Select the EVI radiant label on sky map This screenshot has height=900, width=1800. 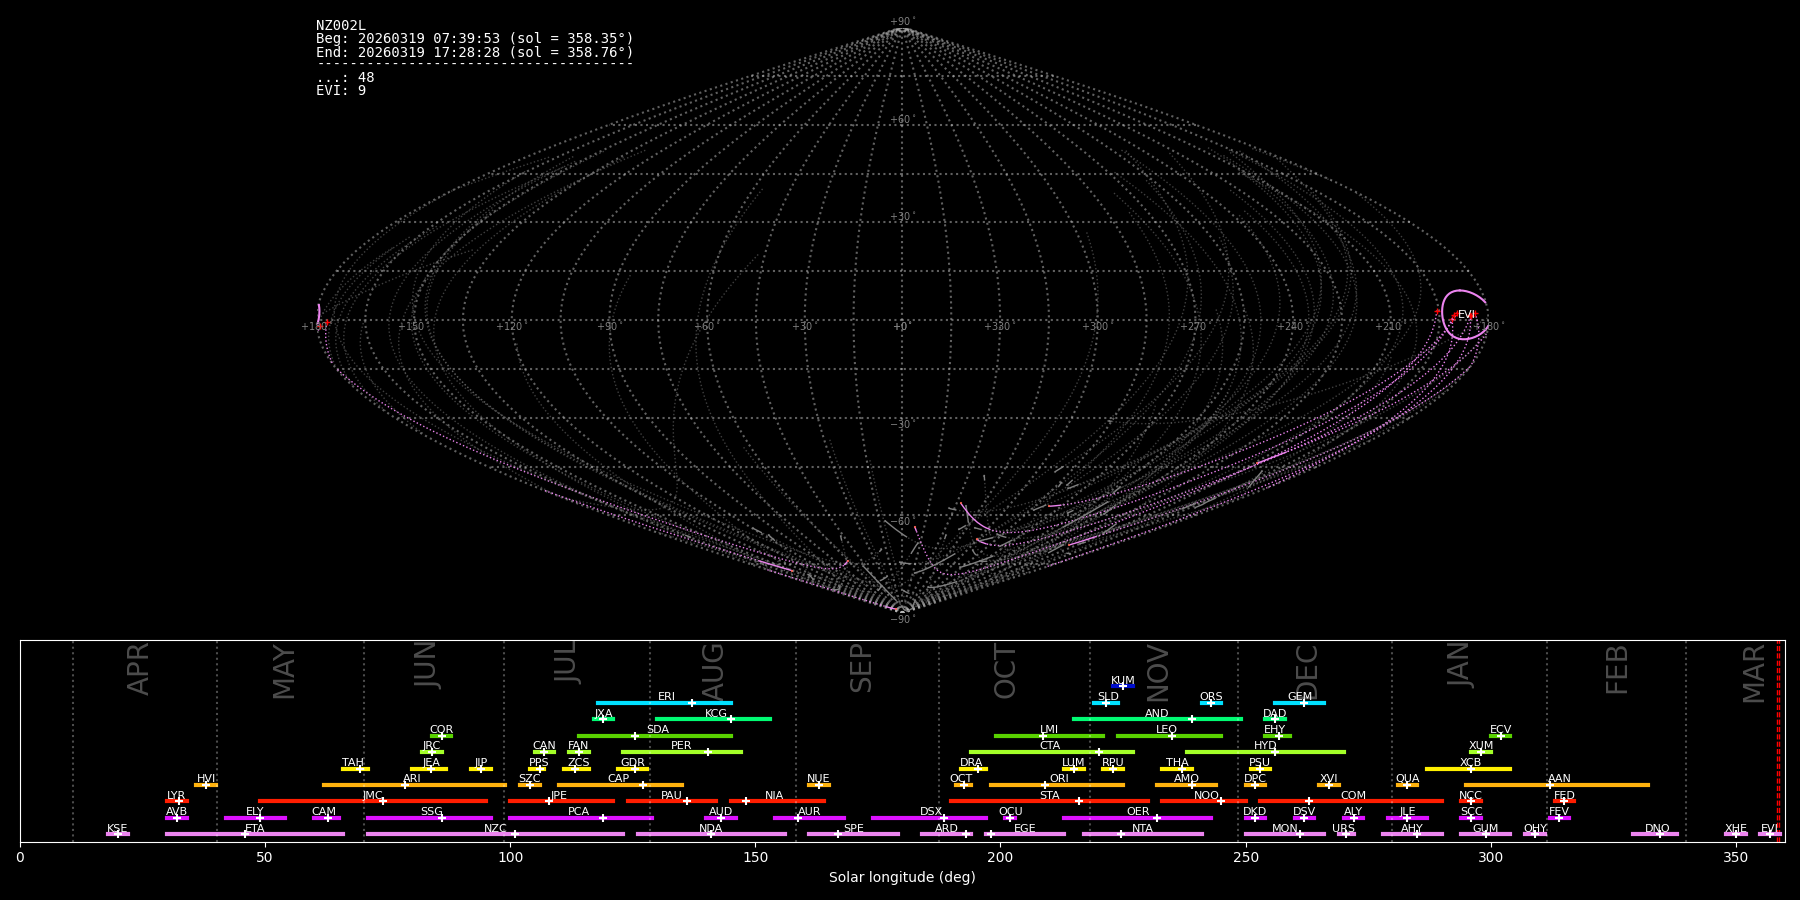[x=1466, y=315]
